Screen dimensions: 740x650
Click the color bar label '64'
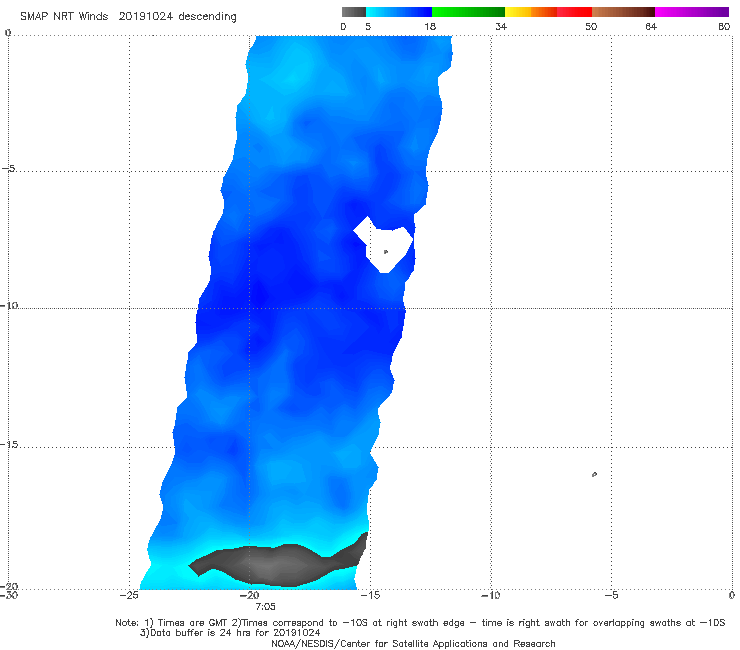pyautogui.click(x=651, y=27)
